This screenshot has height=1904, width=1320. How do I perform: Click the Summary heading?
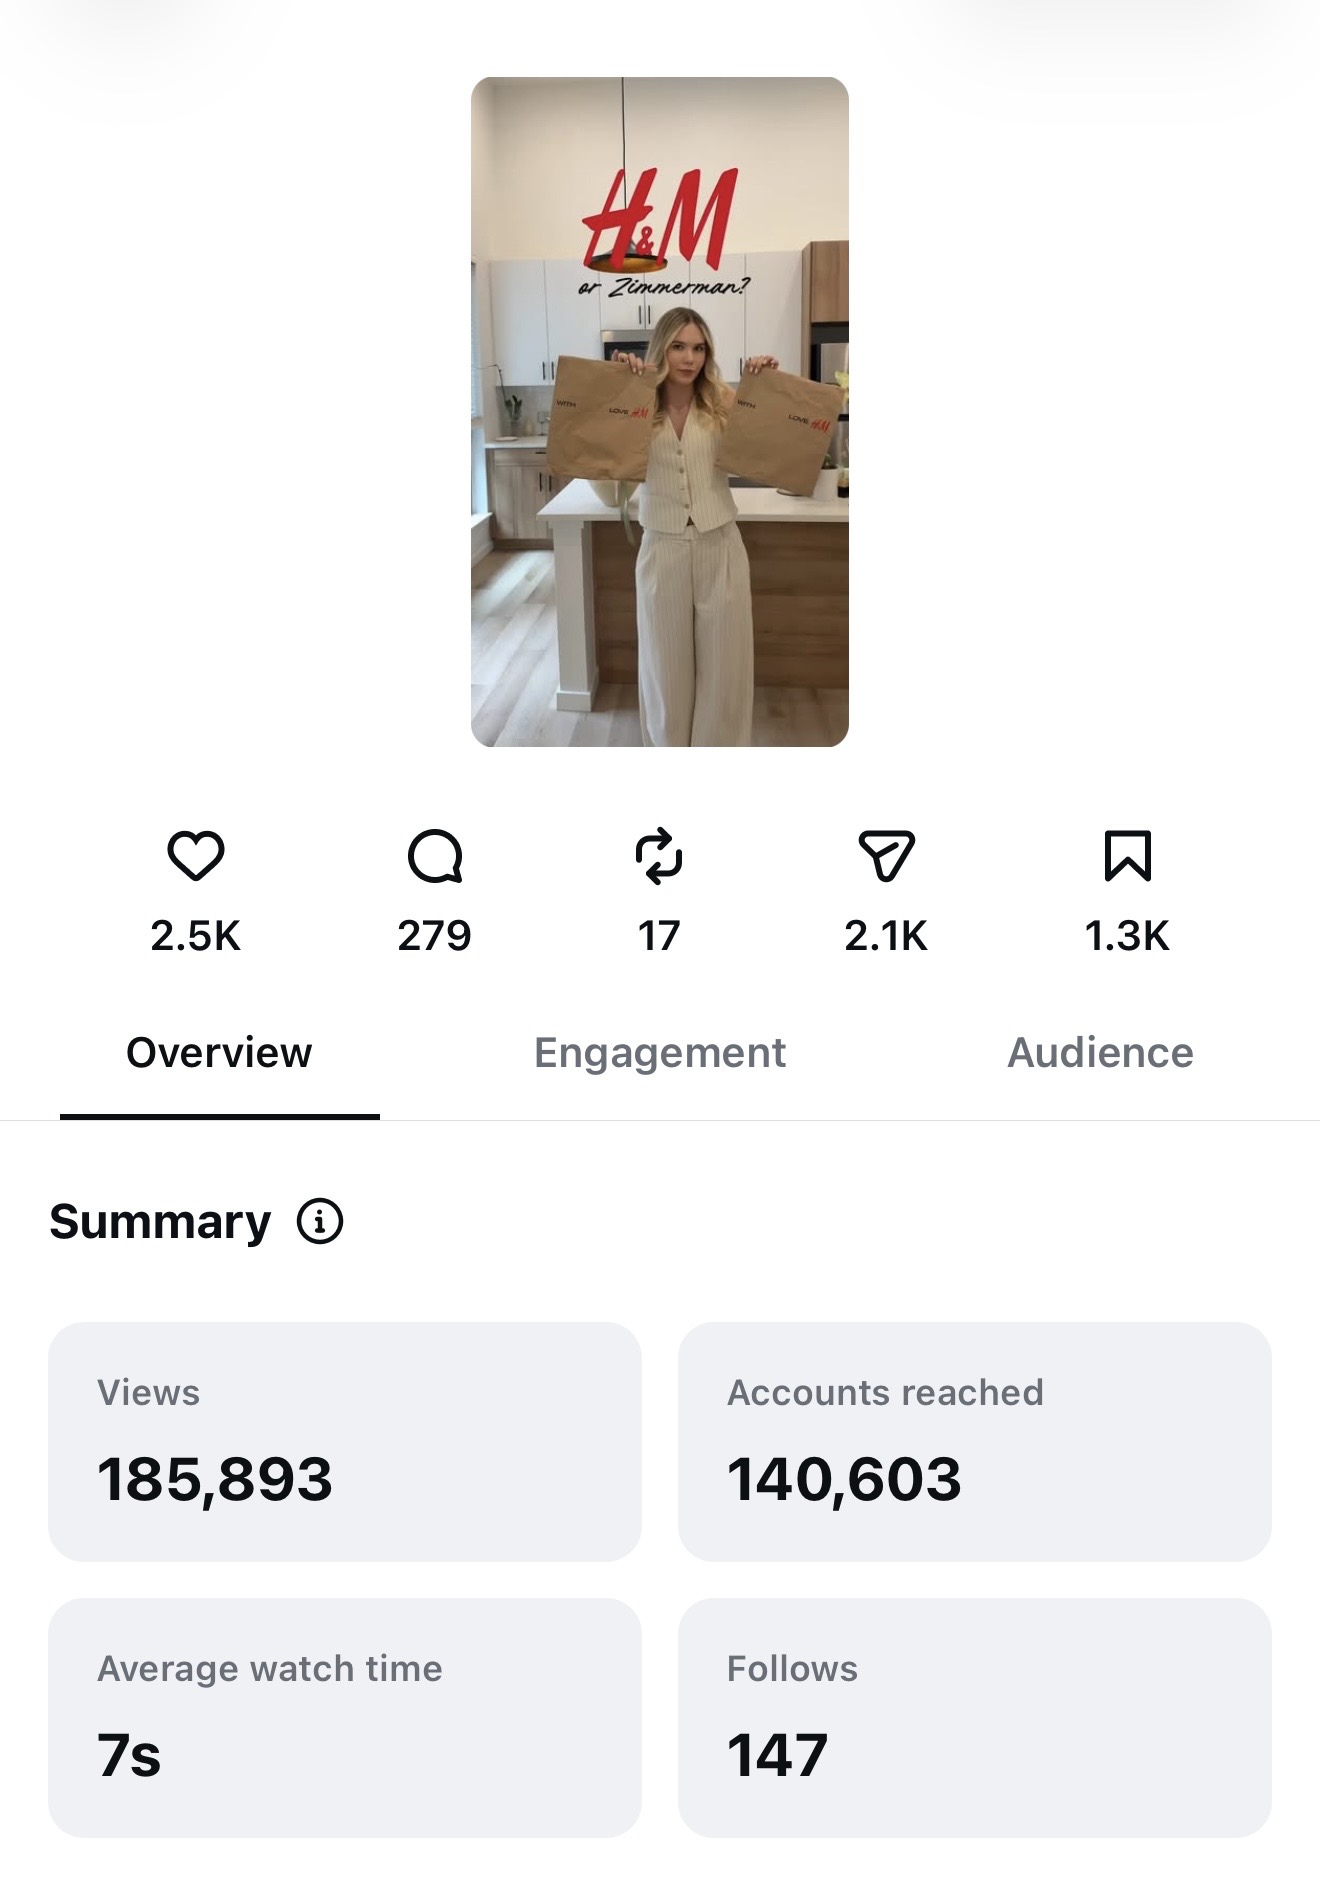pos(160,1222)
